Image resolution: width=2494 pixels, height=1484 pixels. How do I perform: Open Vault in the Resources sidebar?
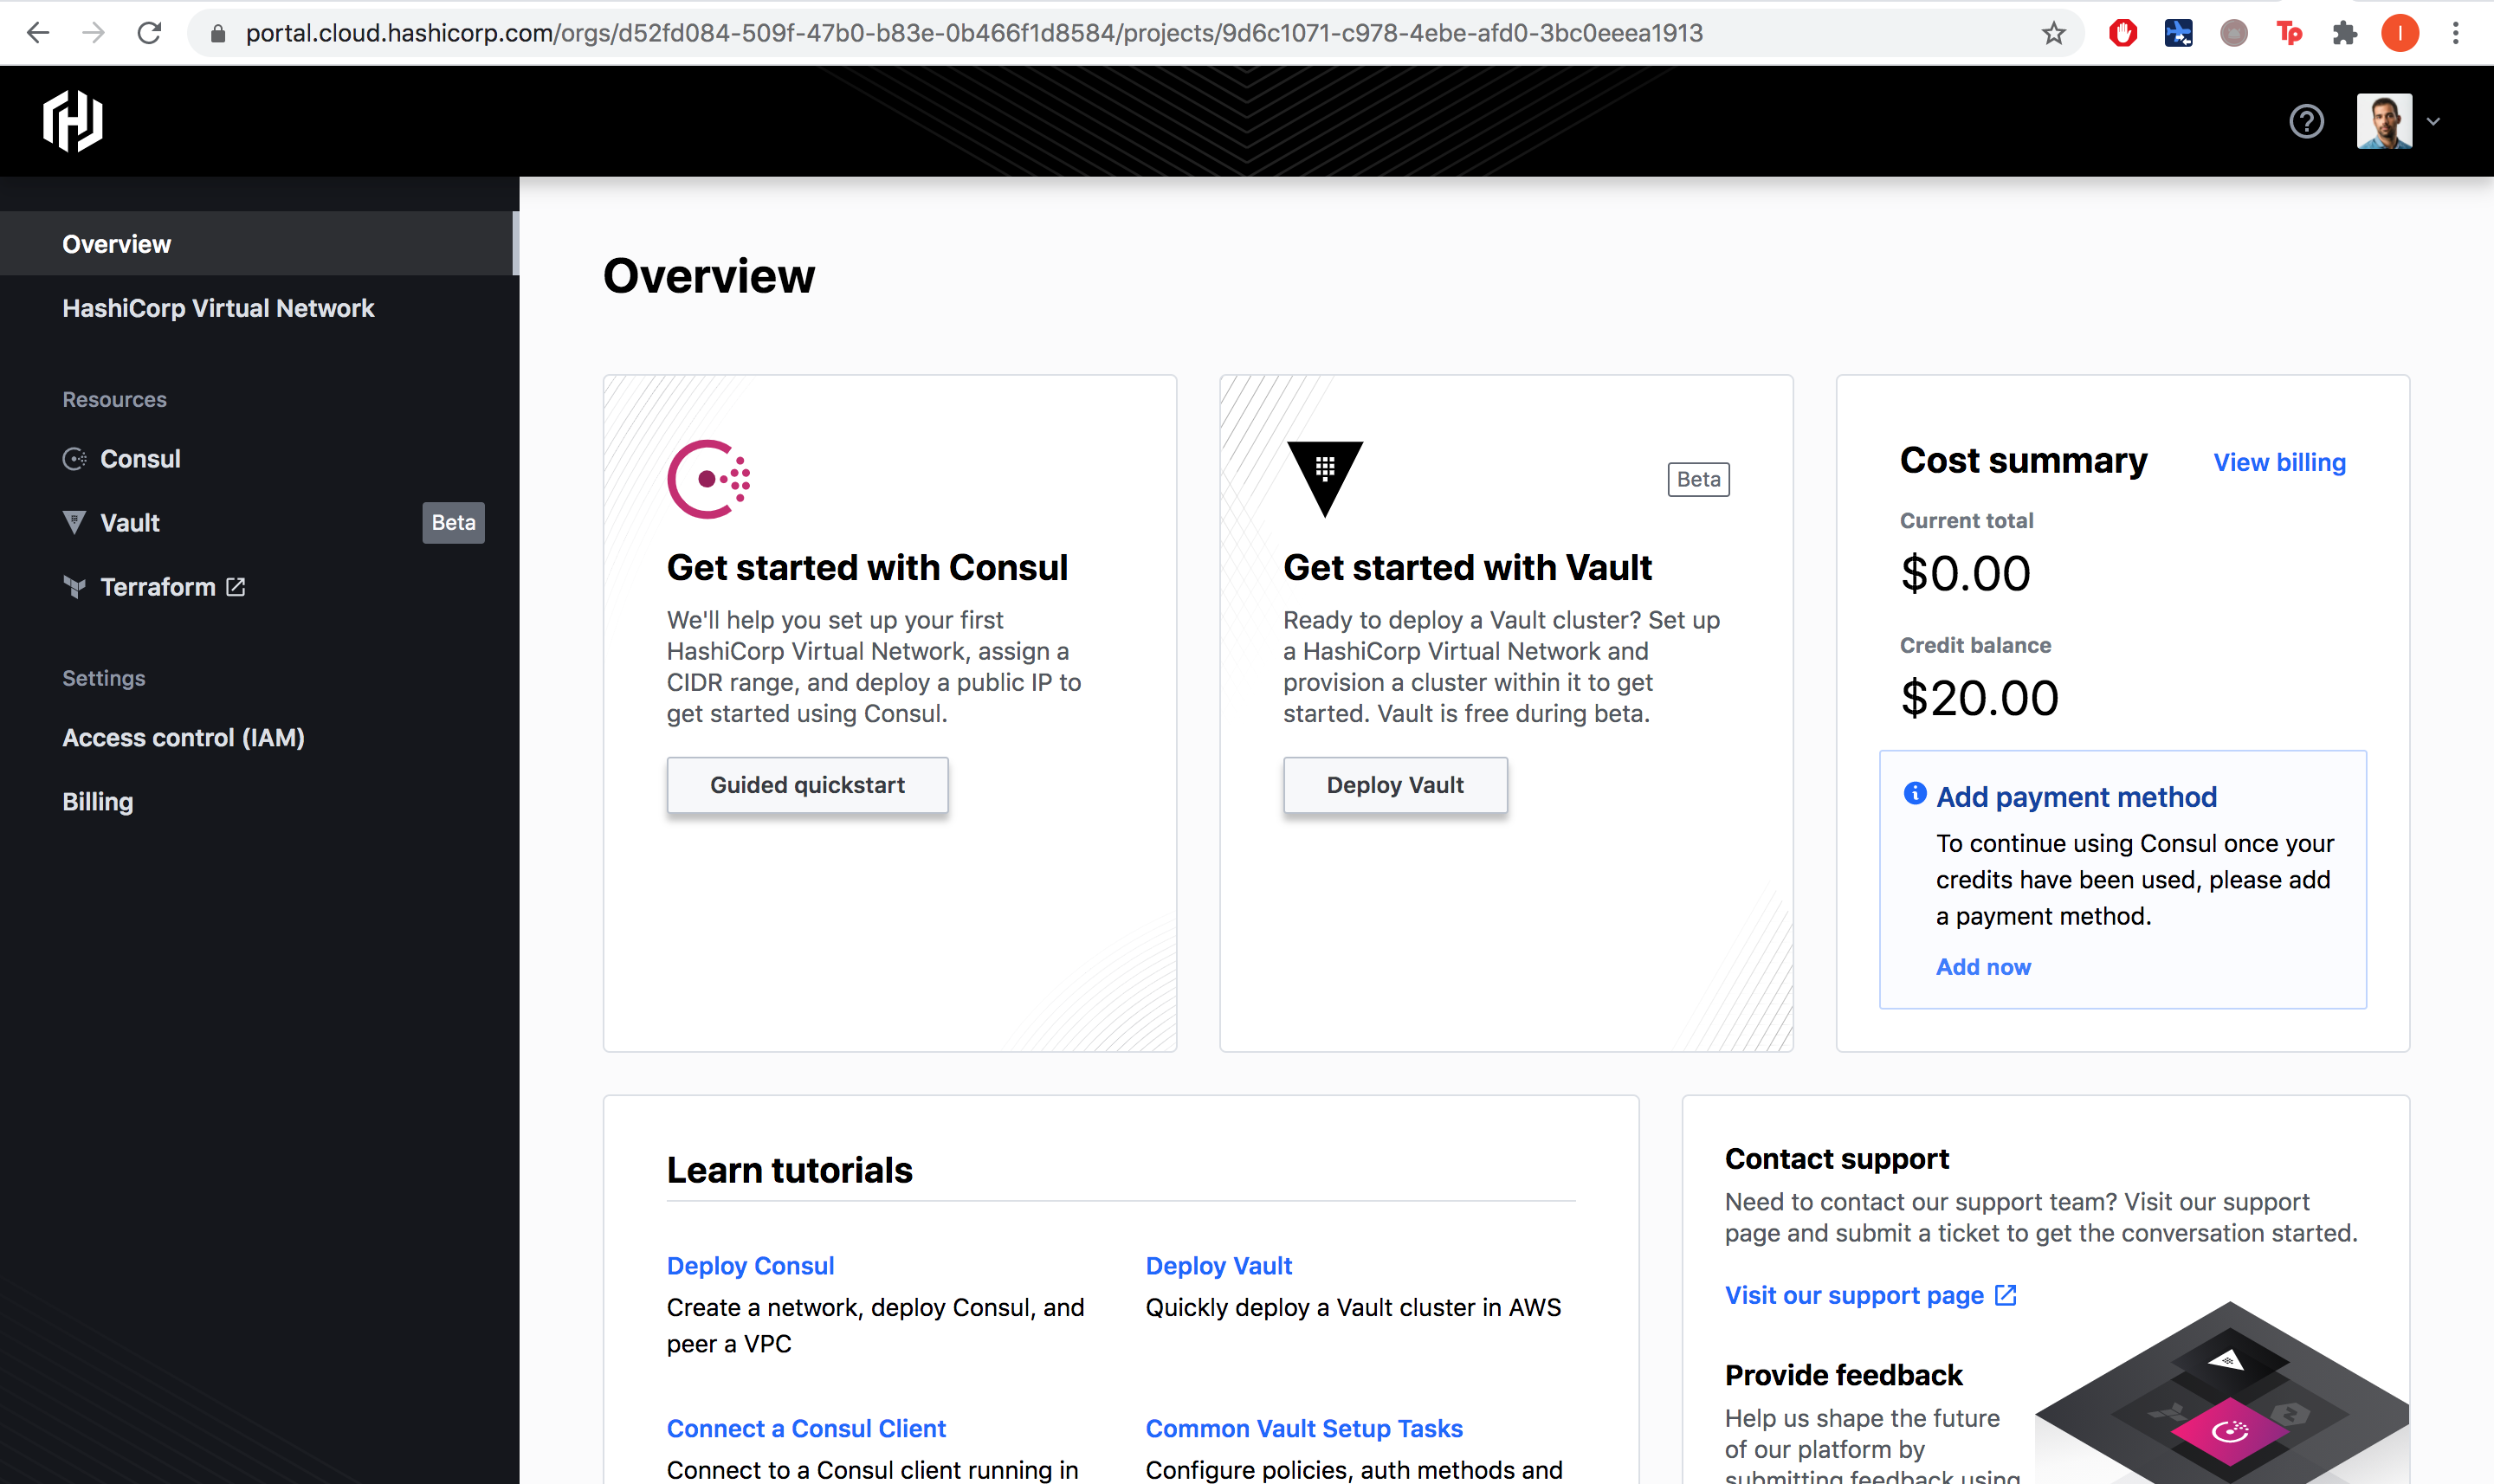[x=129, y=523]
